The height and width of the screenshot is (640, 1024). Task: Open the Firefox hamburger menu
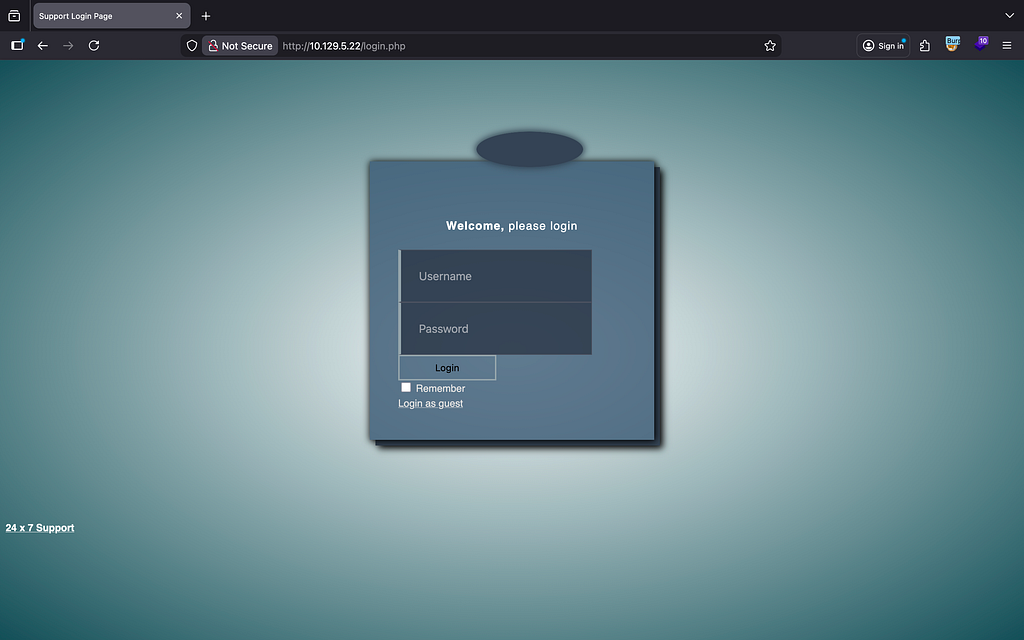tap(1007, 46)
